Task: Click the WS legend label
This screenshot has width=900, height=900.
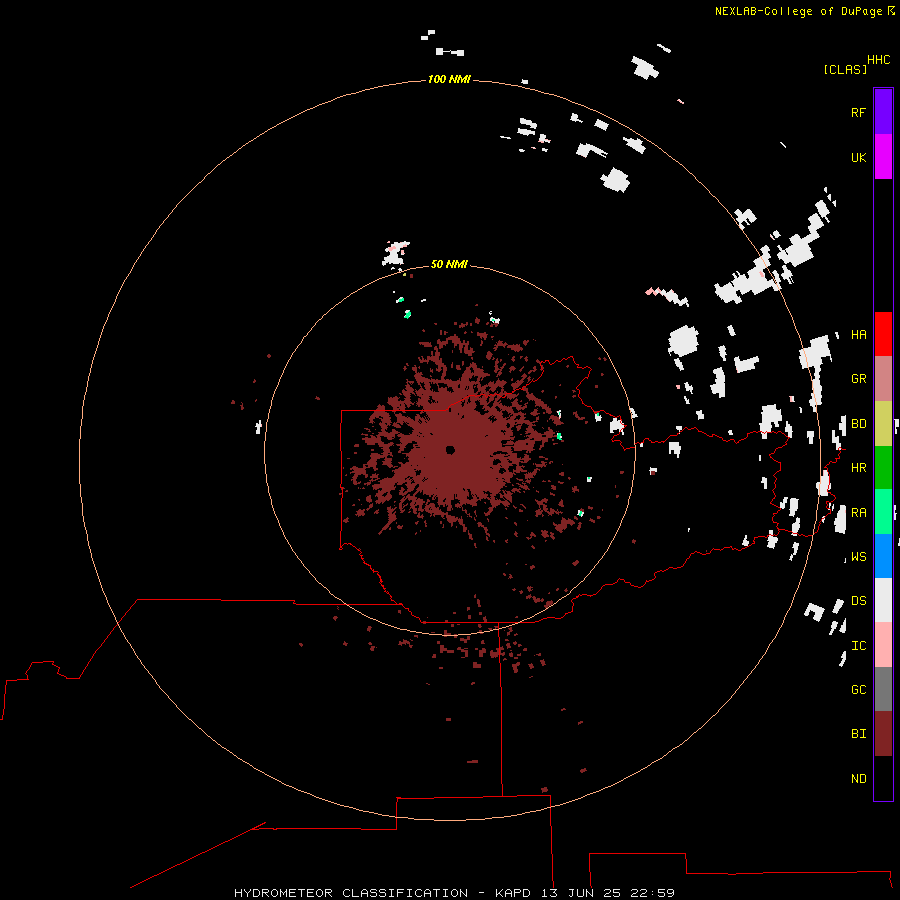Action: 858,556
